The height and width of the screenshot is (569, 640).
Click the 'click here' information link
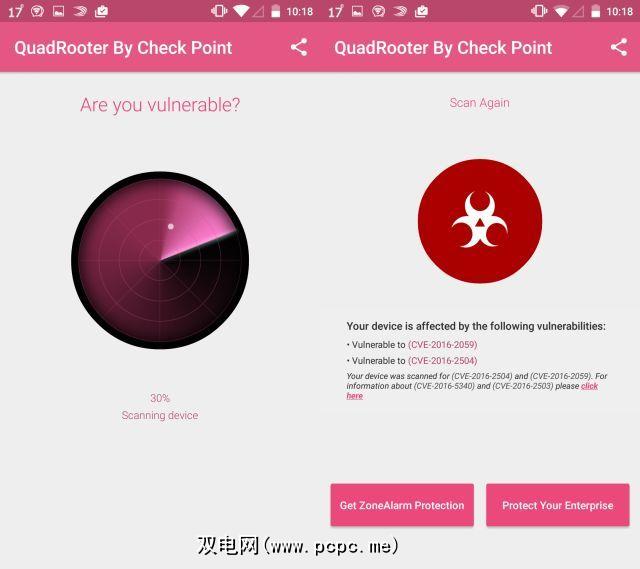pos(589,386)
